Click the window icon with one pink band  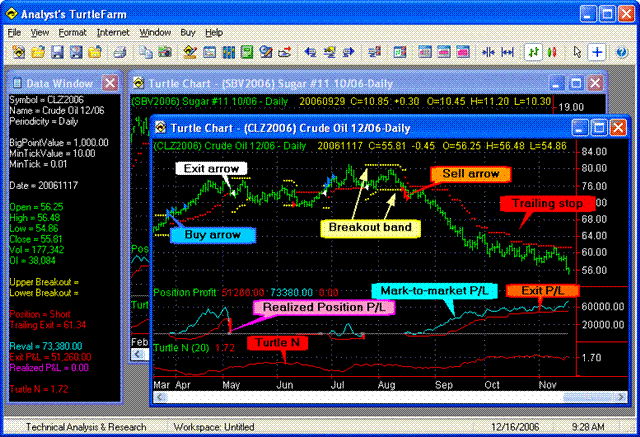444,52
